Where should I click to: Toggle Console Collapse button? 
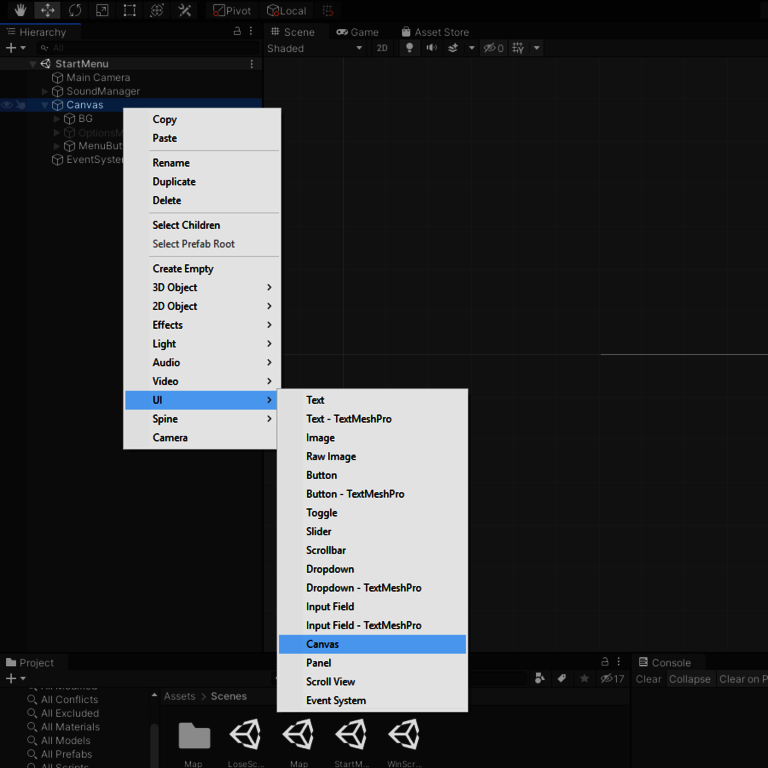click(x=690, y=679)
